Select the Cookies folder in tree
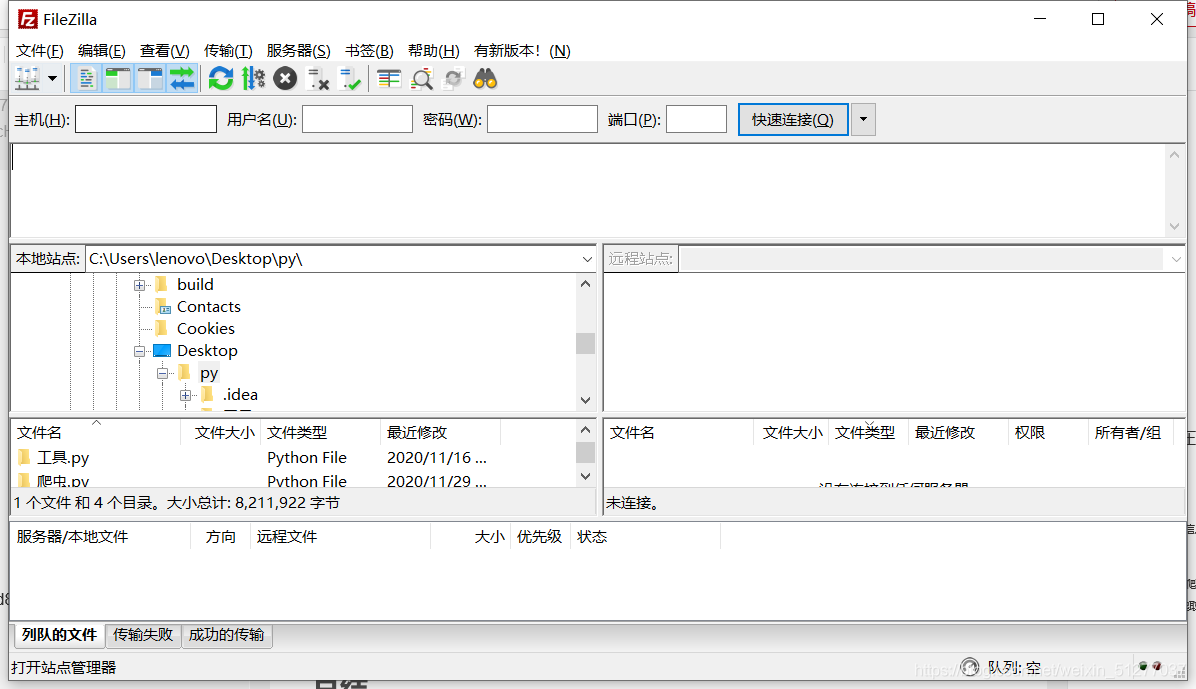This screenshot has width=1196, height=689. (x=206, y=329)
